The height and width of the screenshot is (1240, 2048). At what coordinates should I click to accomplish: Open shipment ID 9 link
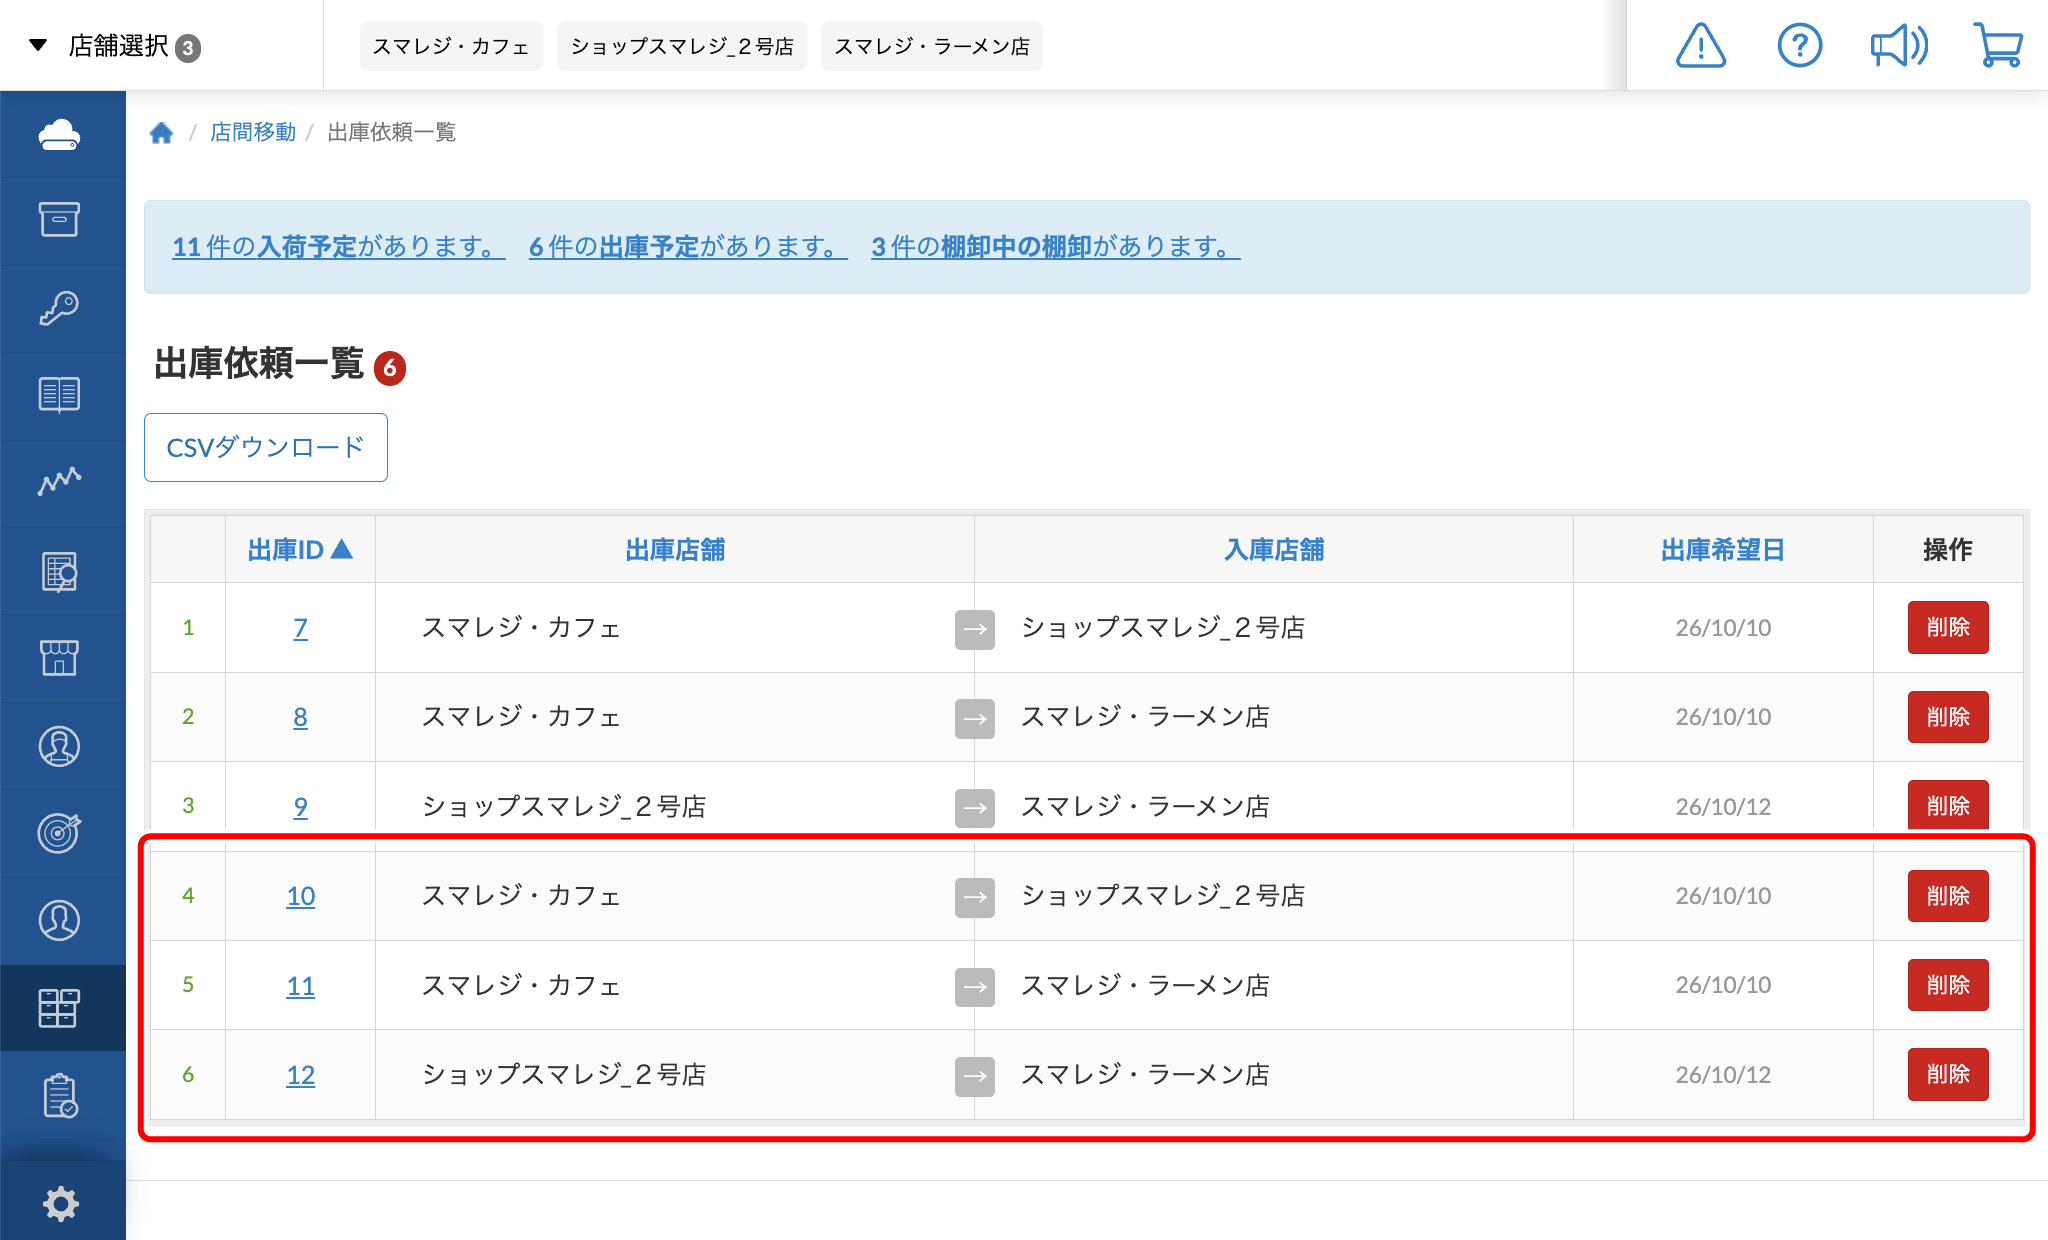point(300,807)
